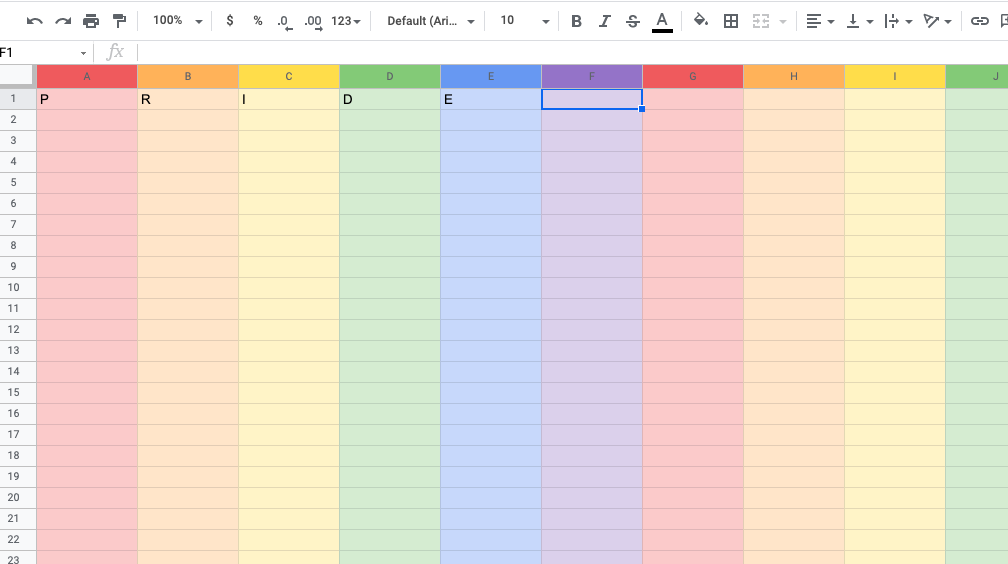
Task: Click cell E1 containing E
Action: click(x=490, y=99)
